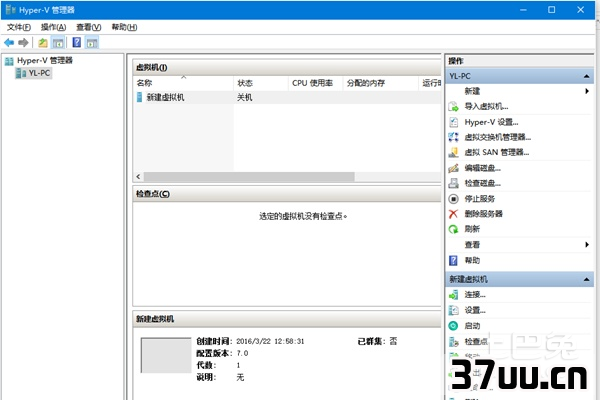Viewport: 600px width, 400px height.
Task: Click the 新建 action label
Action: [472, 91]
